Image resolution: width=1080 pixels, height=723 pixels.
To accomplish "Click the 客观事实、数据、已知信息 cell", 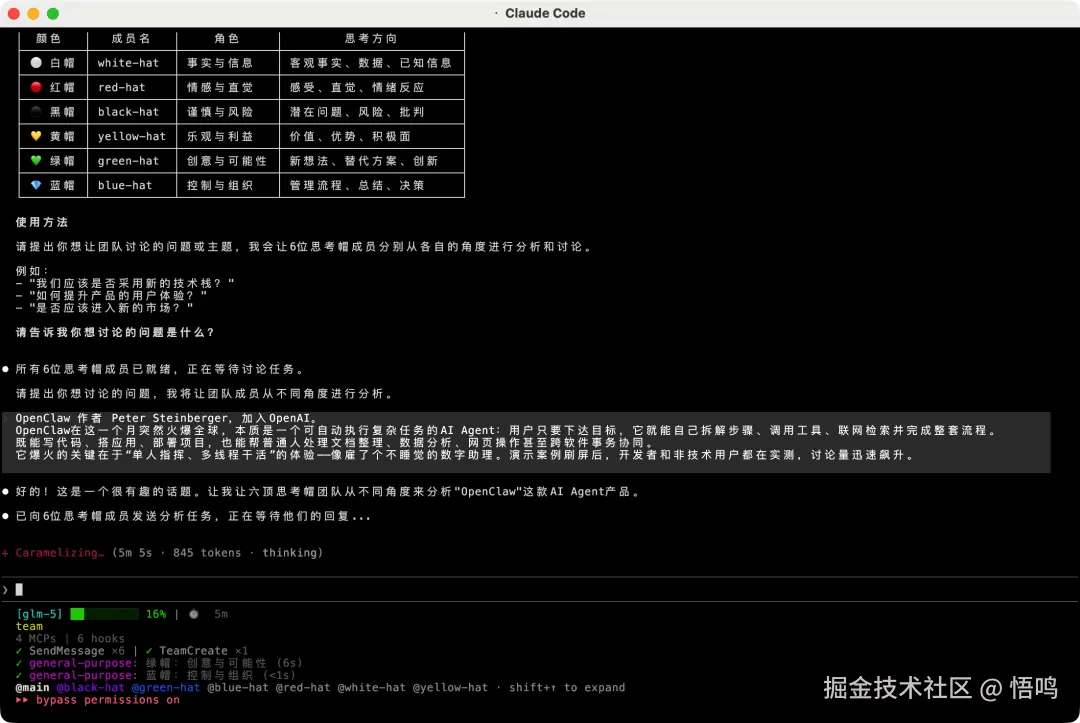I will tap(371, 63).
